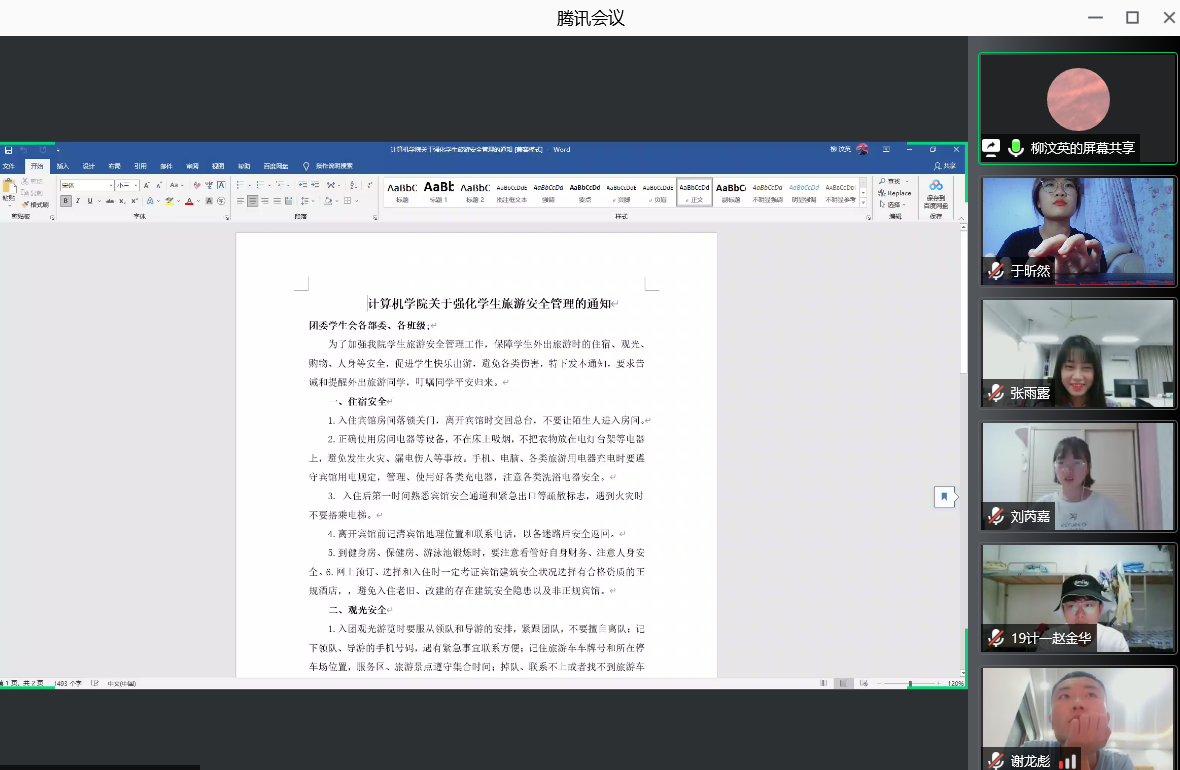The width and height of the screenshot is (1180, 770).
Task: Click the screen sharing icon on 柳汶英's tile
Action: point(991,147)
